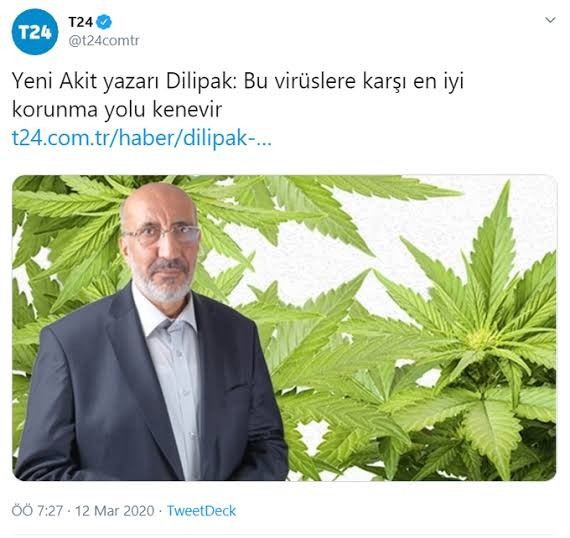
Task: Click the blue verified badge beside T24
Action: point(105,23)
